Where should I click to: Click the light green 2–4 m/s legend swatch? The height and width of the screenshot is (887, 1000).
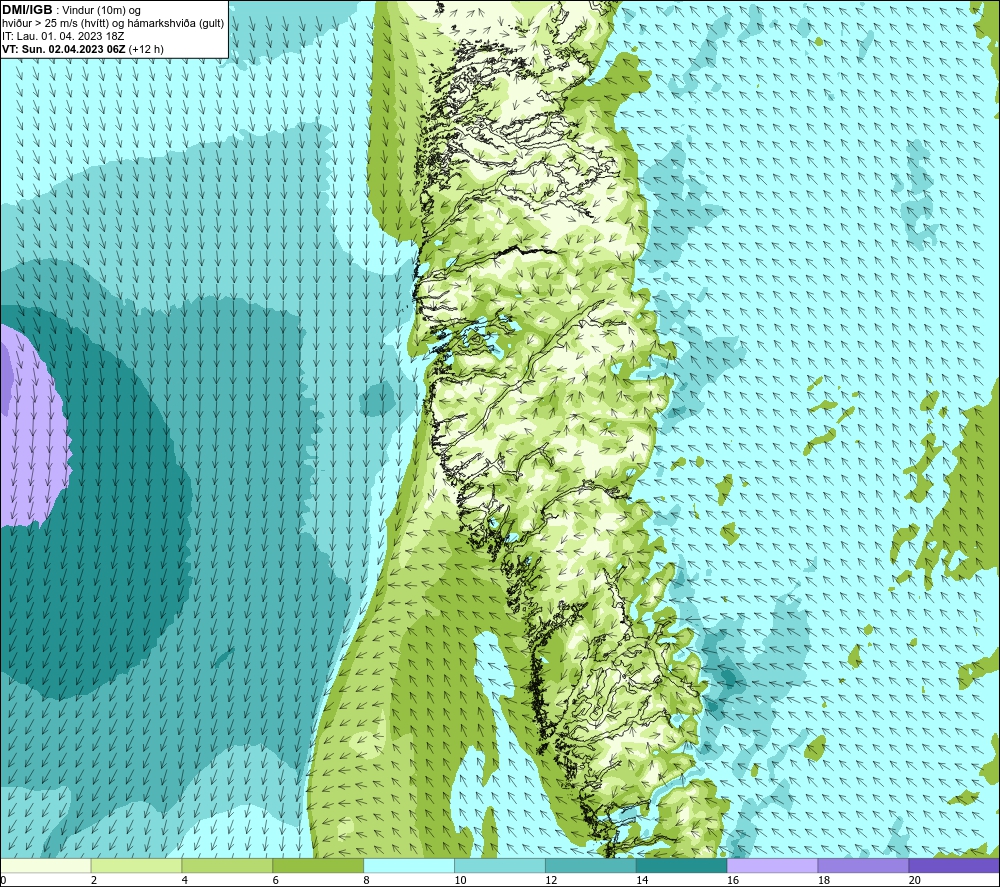(136, 865)
